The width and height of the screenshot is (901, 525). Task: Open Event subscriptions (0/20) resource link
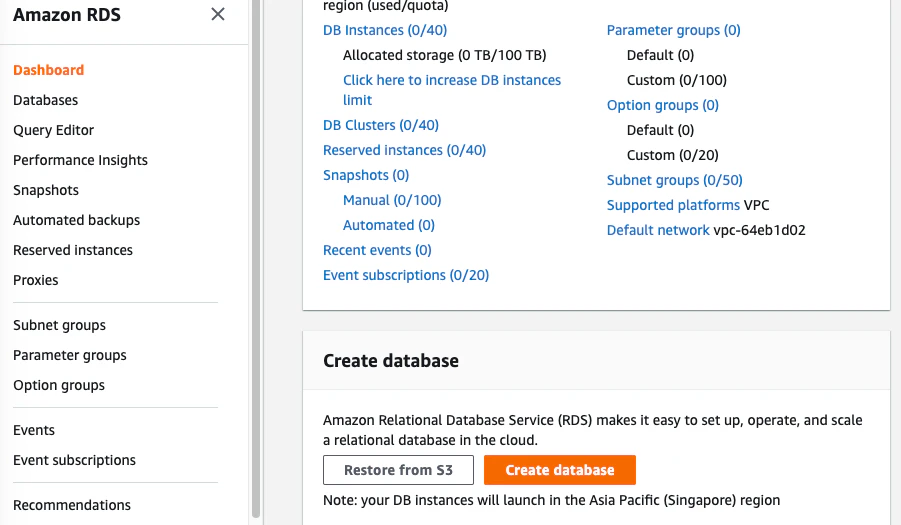(406, 275)
